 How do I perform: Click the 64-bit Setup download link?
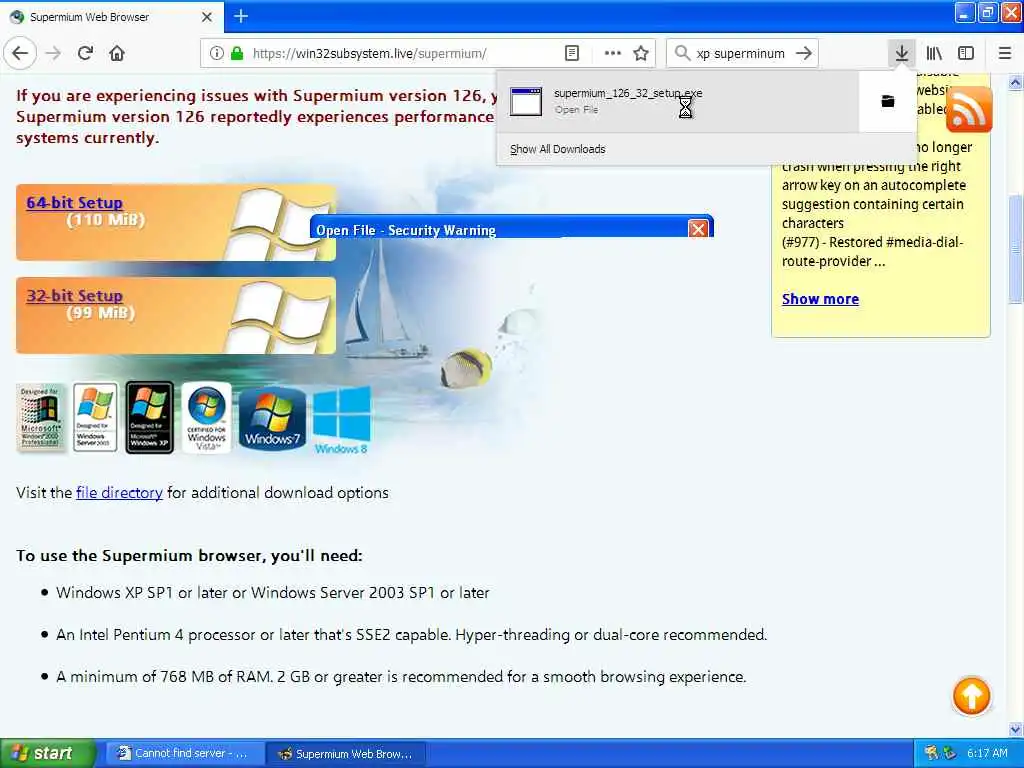pos(74,202)
